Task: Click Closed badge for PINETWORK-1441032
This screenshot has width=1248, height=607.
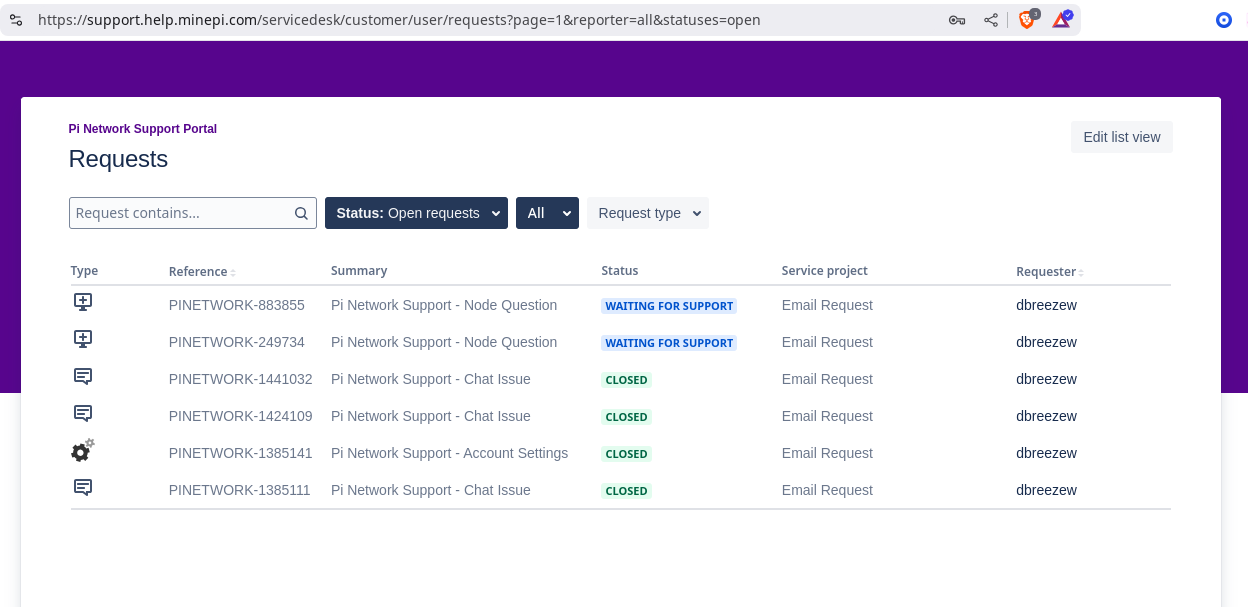Action: pyautogui.click(x=627, y=380)
